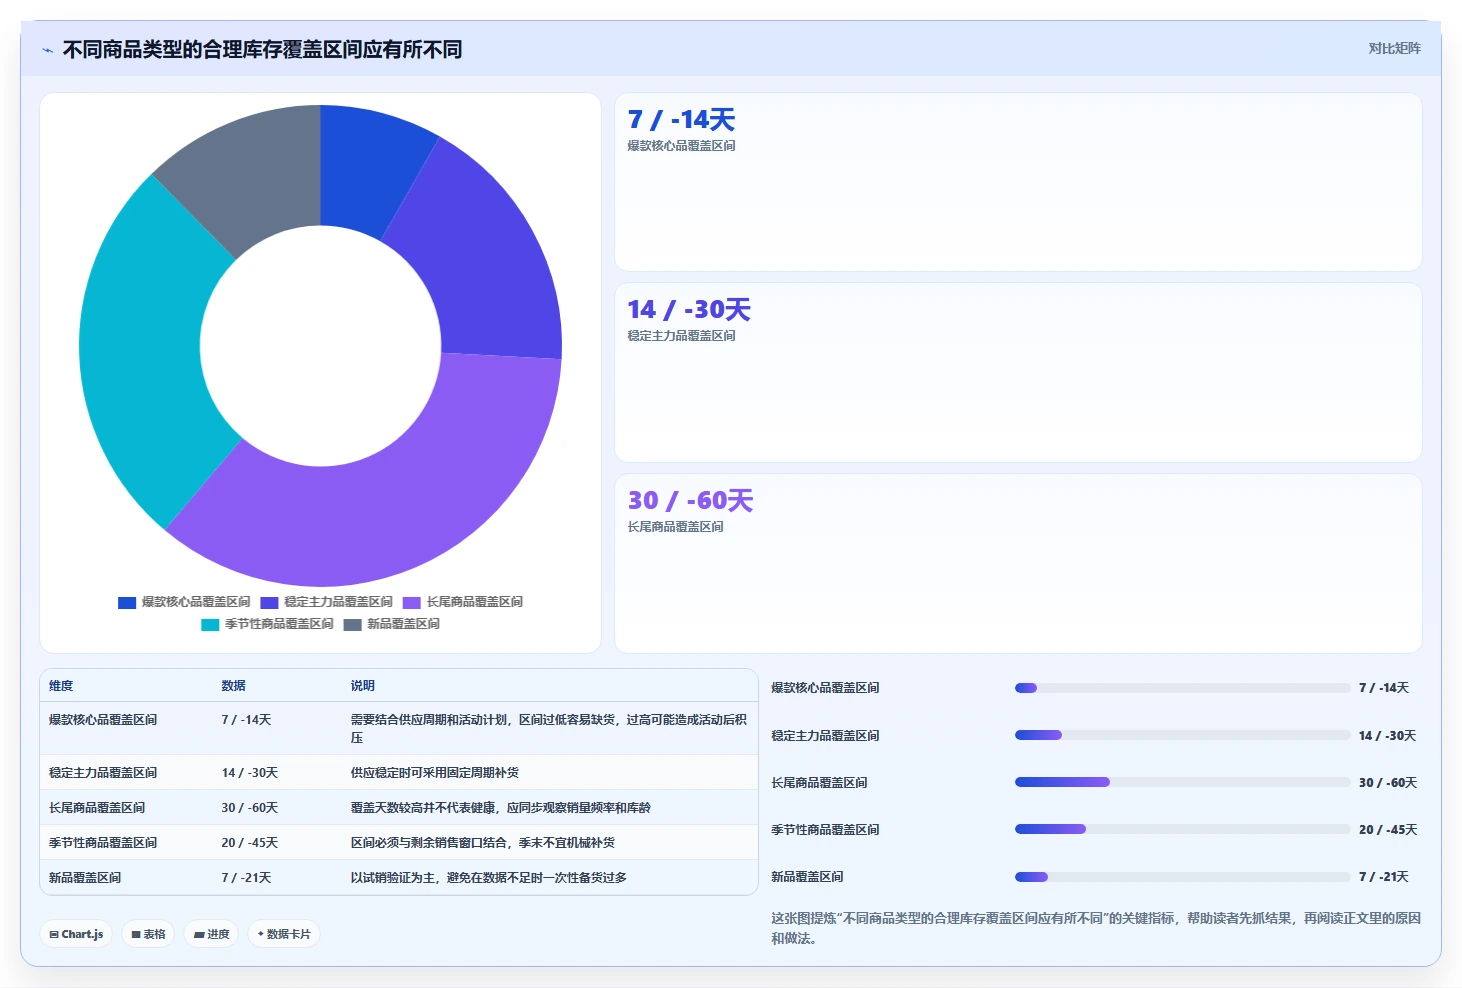
Task: Select the 7 / -14天 data card
Action: tap(1018, 182)
